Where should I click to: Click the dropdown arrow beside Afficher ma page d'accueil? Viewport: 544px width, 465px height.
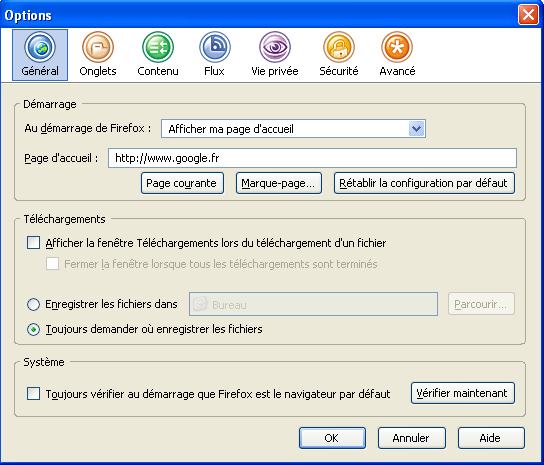click(x=416, y=129)
